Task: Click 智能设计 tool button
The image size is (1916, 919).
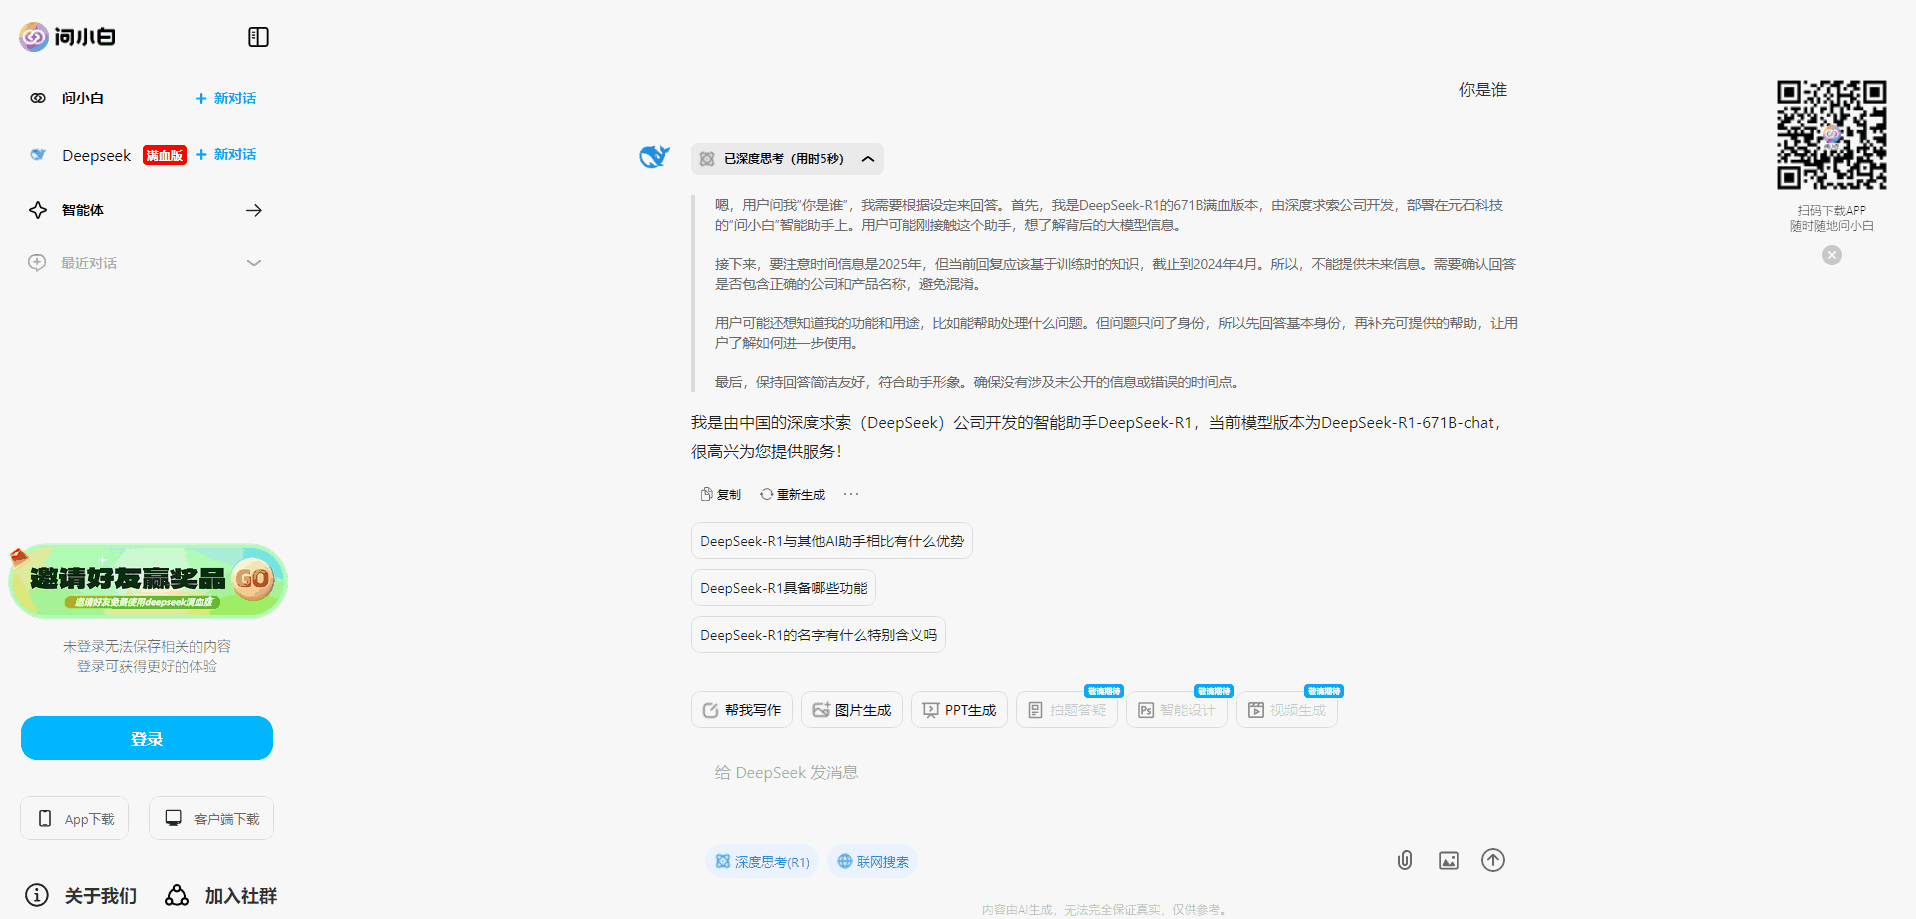Action: pyautogui.click(x=1177, y=710)
